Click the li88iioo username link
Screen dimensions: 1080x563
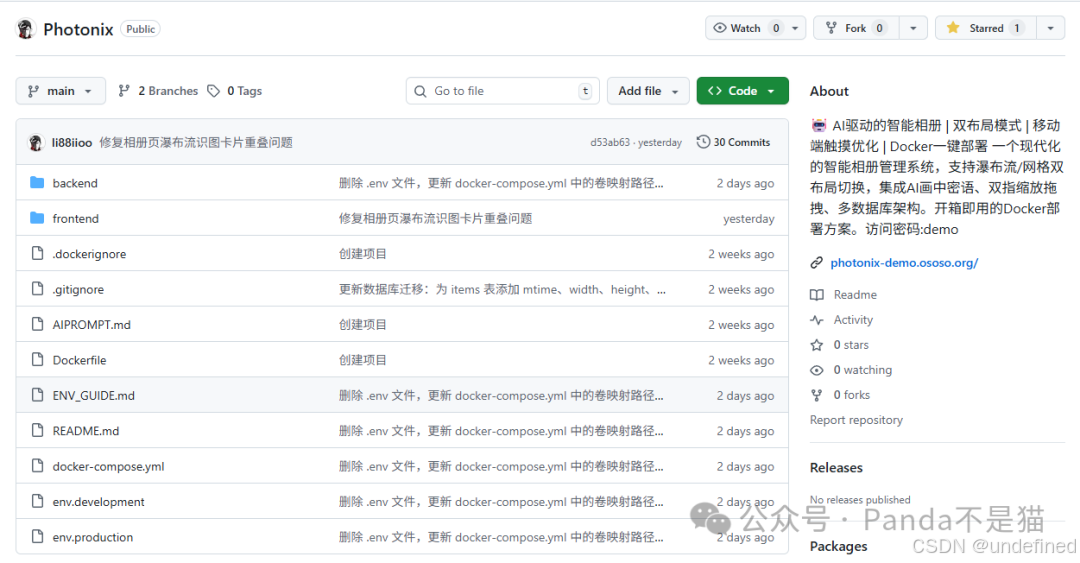72,143
